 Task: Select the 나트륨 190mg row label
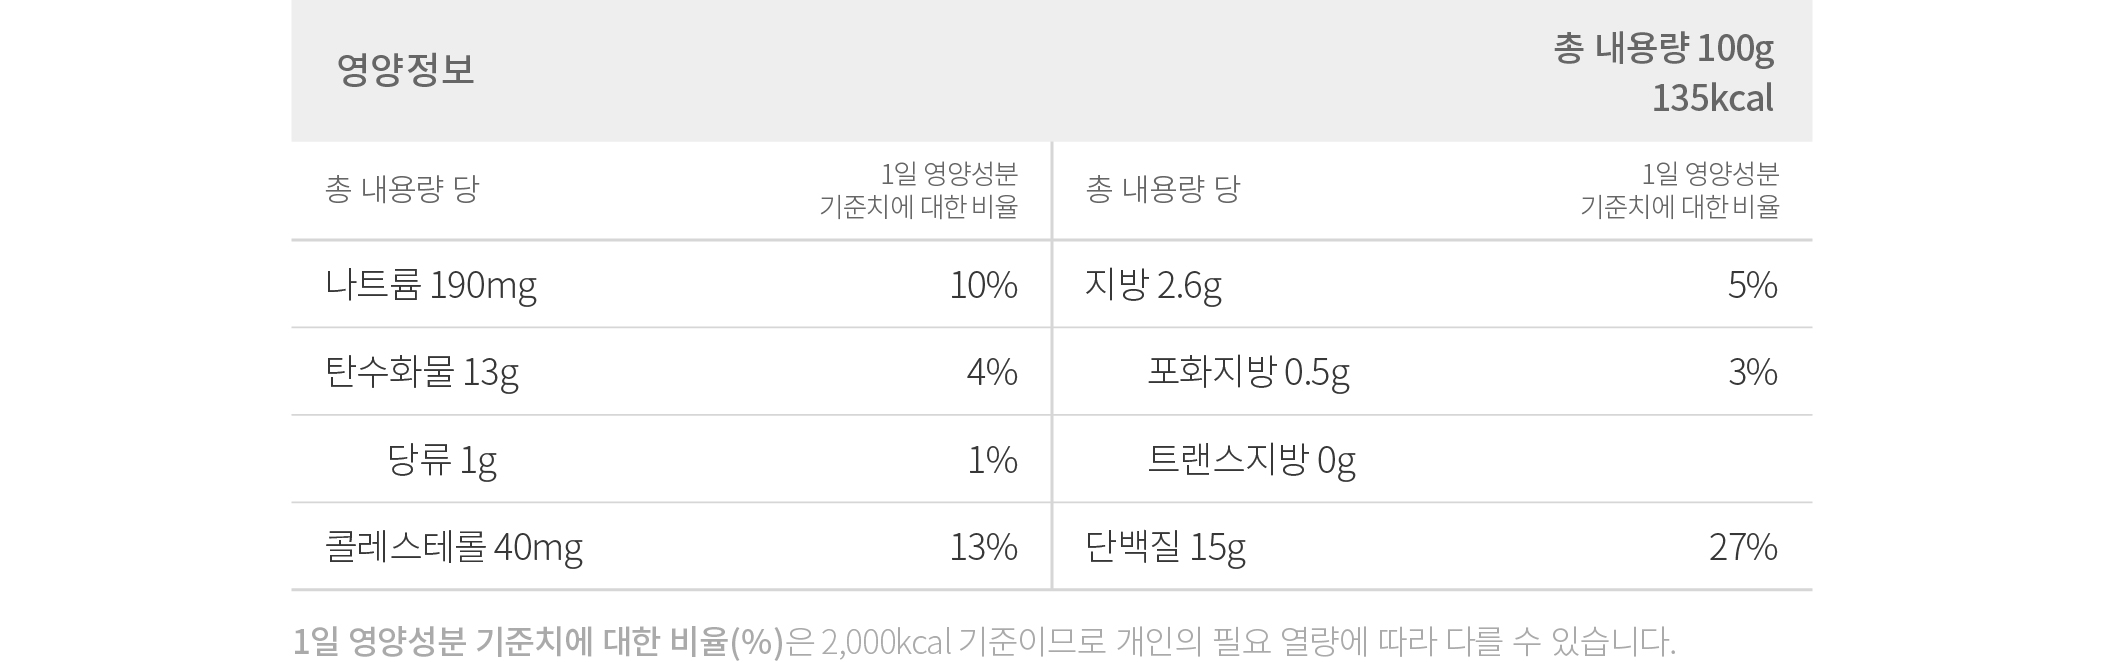point(431,285)
